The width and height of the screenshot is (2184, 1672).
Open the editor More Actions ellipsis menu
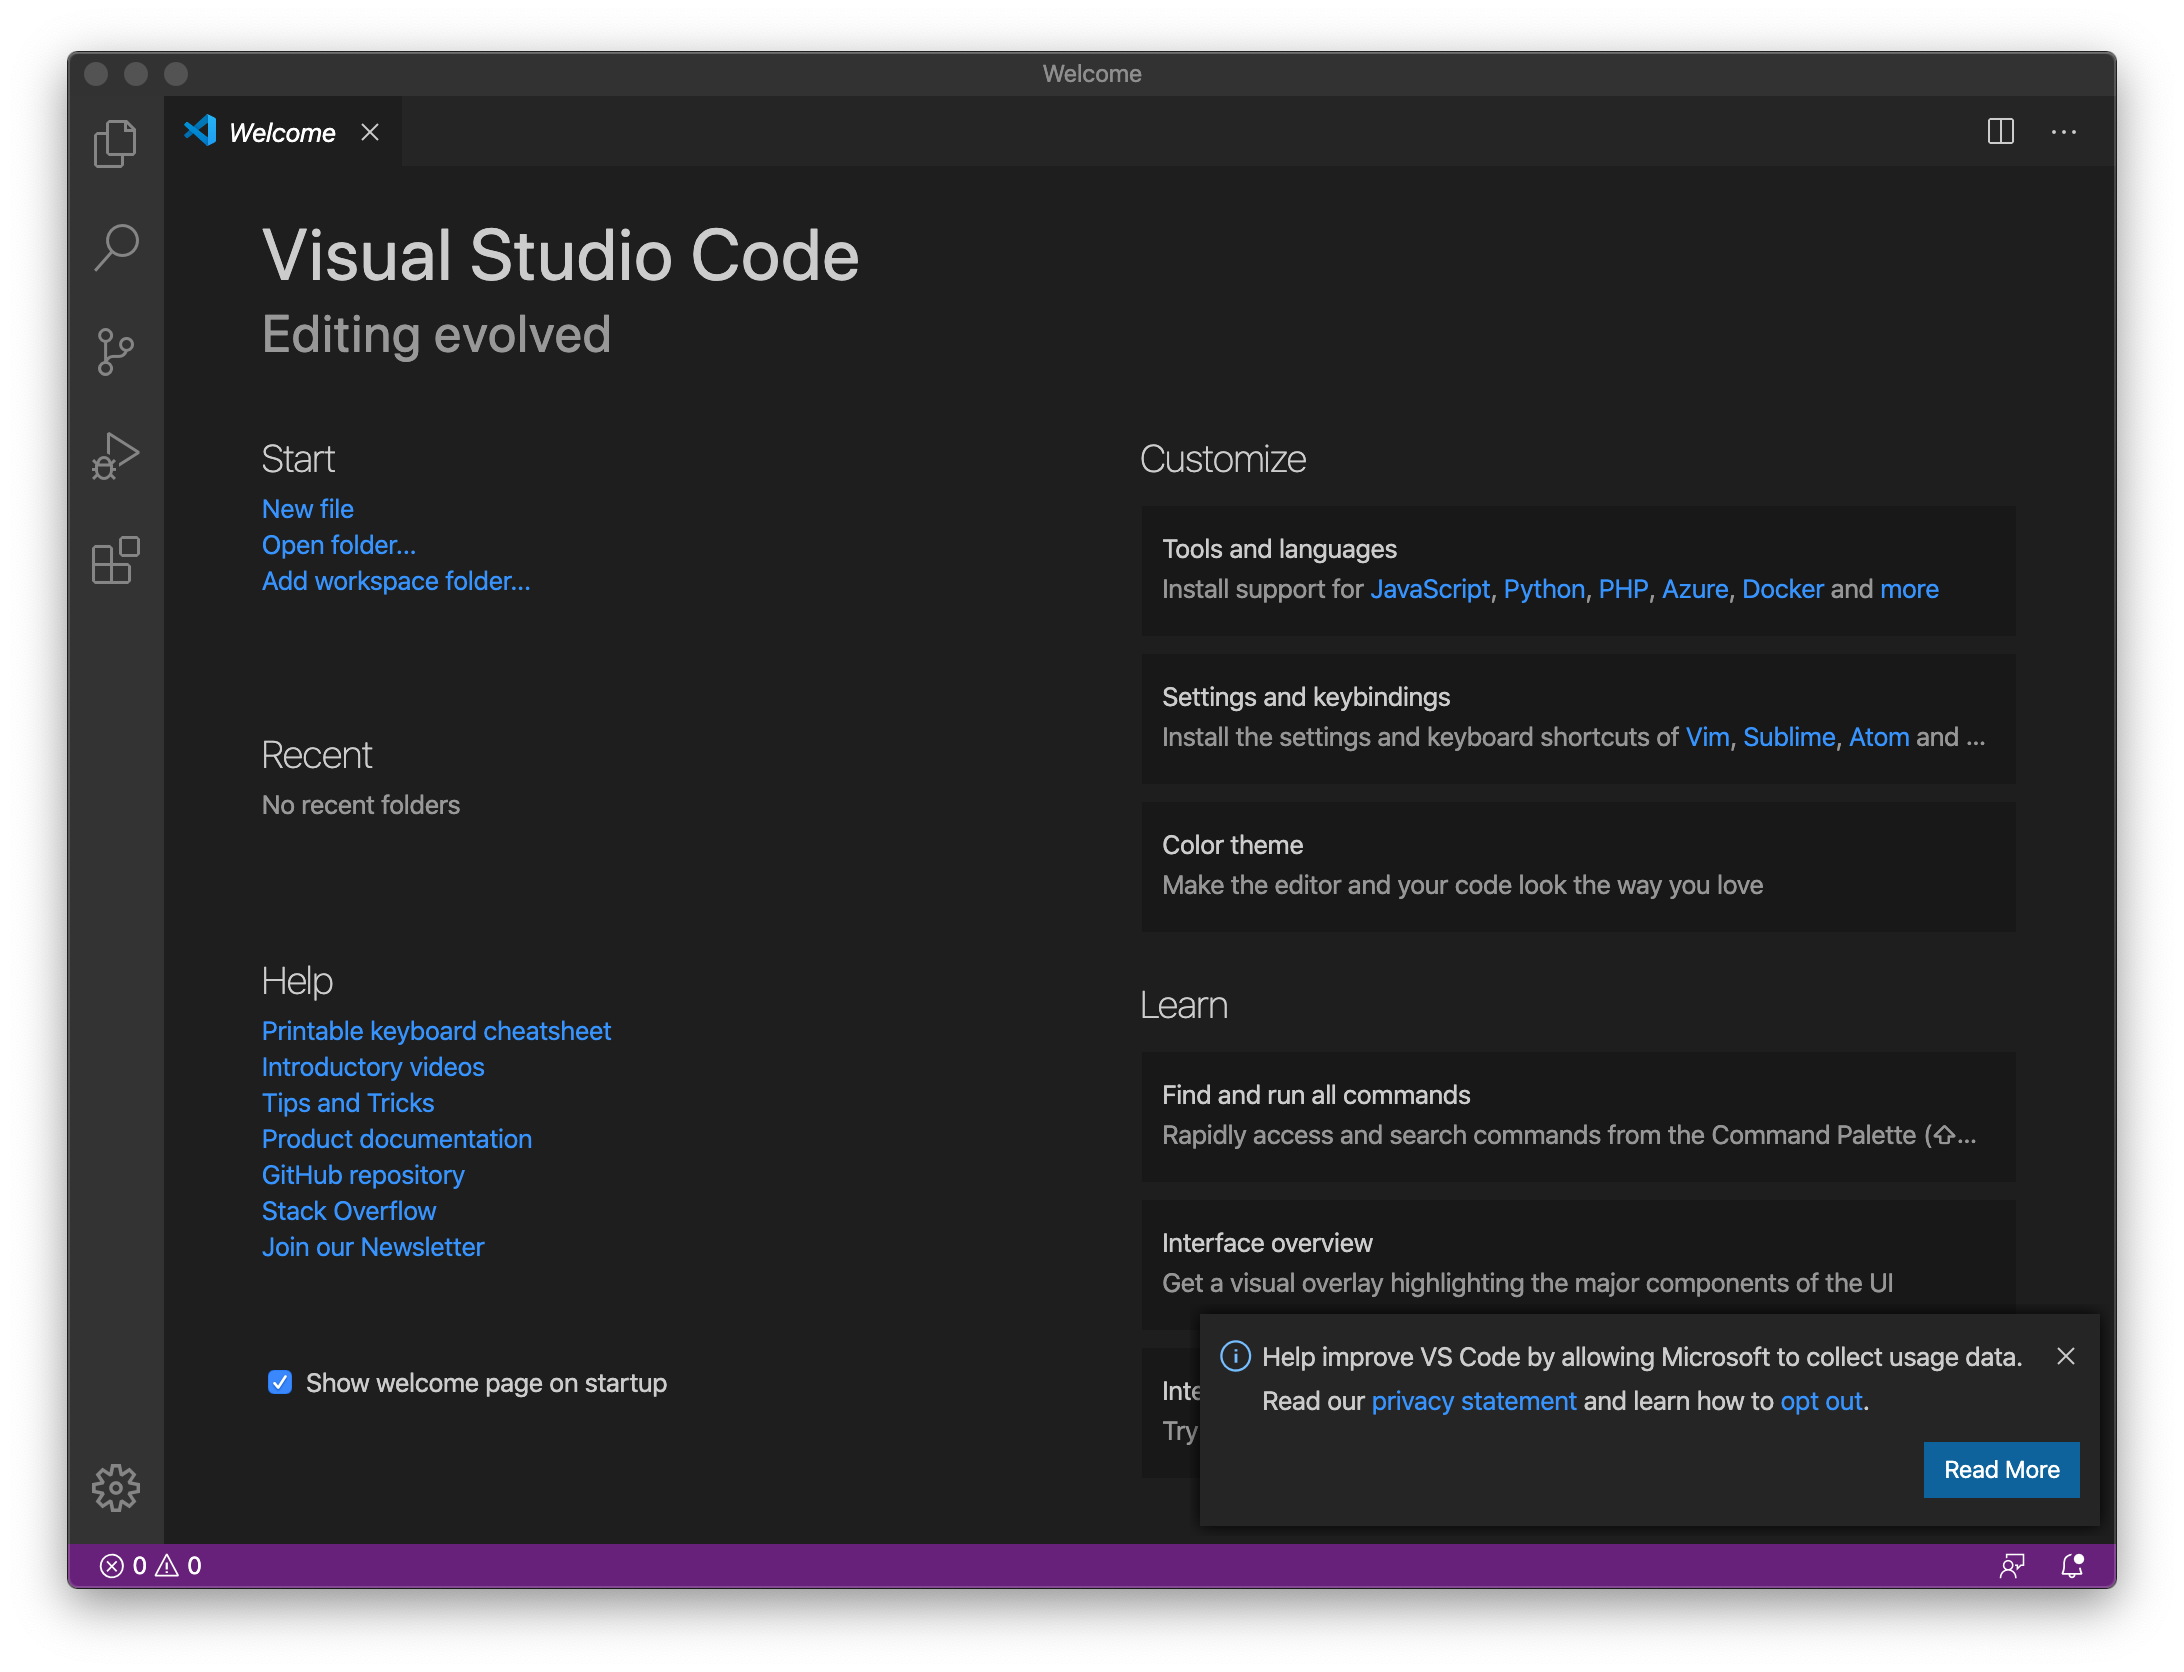[x=2063, y=132]
